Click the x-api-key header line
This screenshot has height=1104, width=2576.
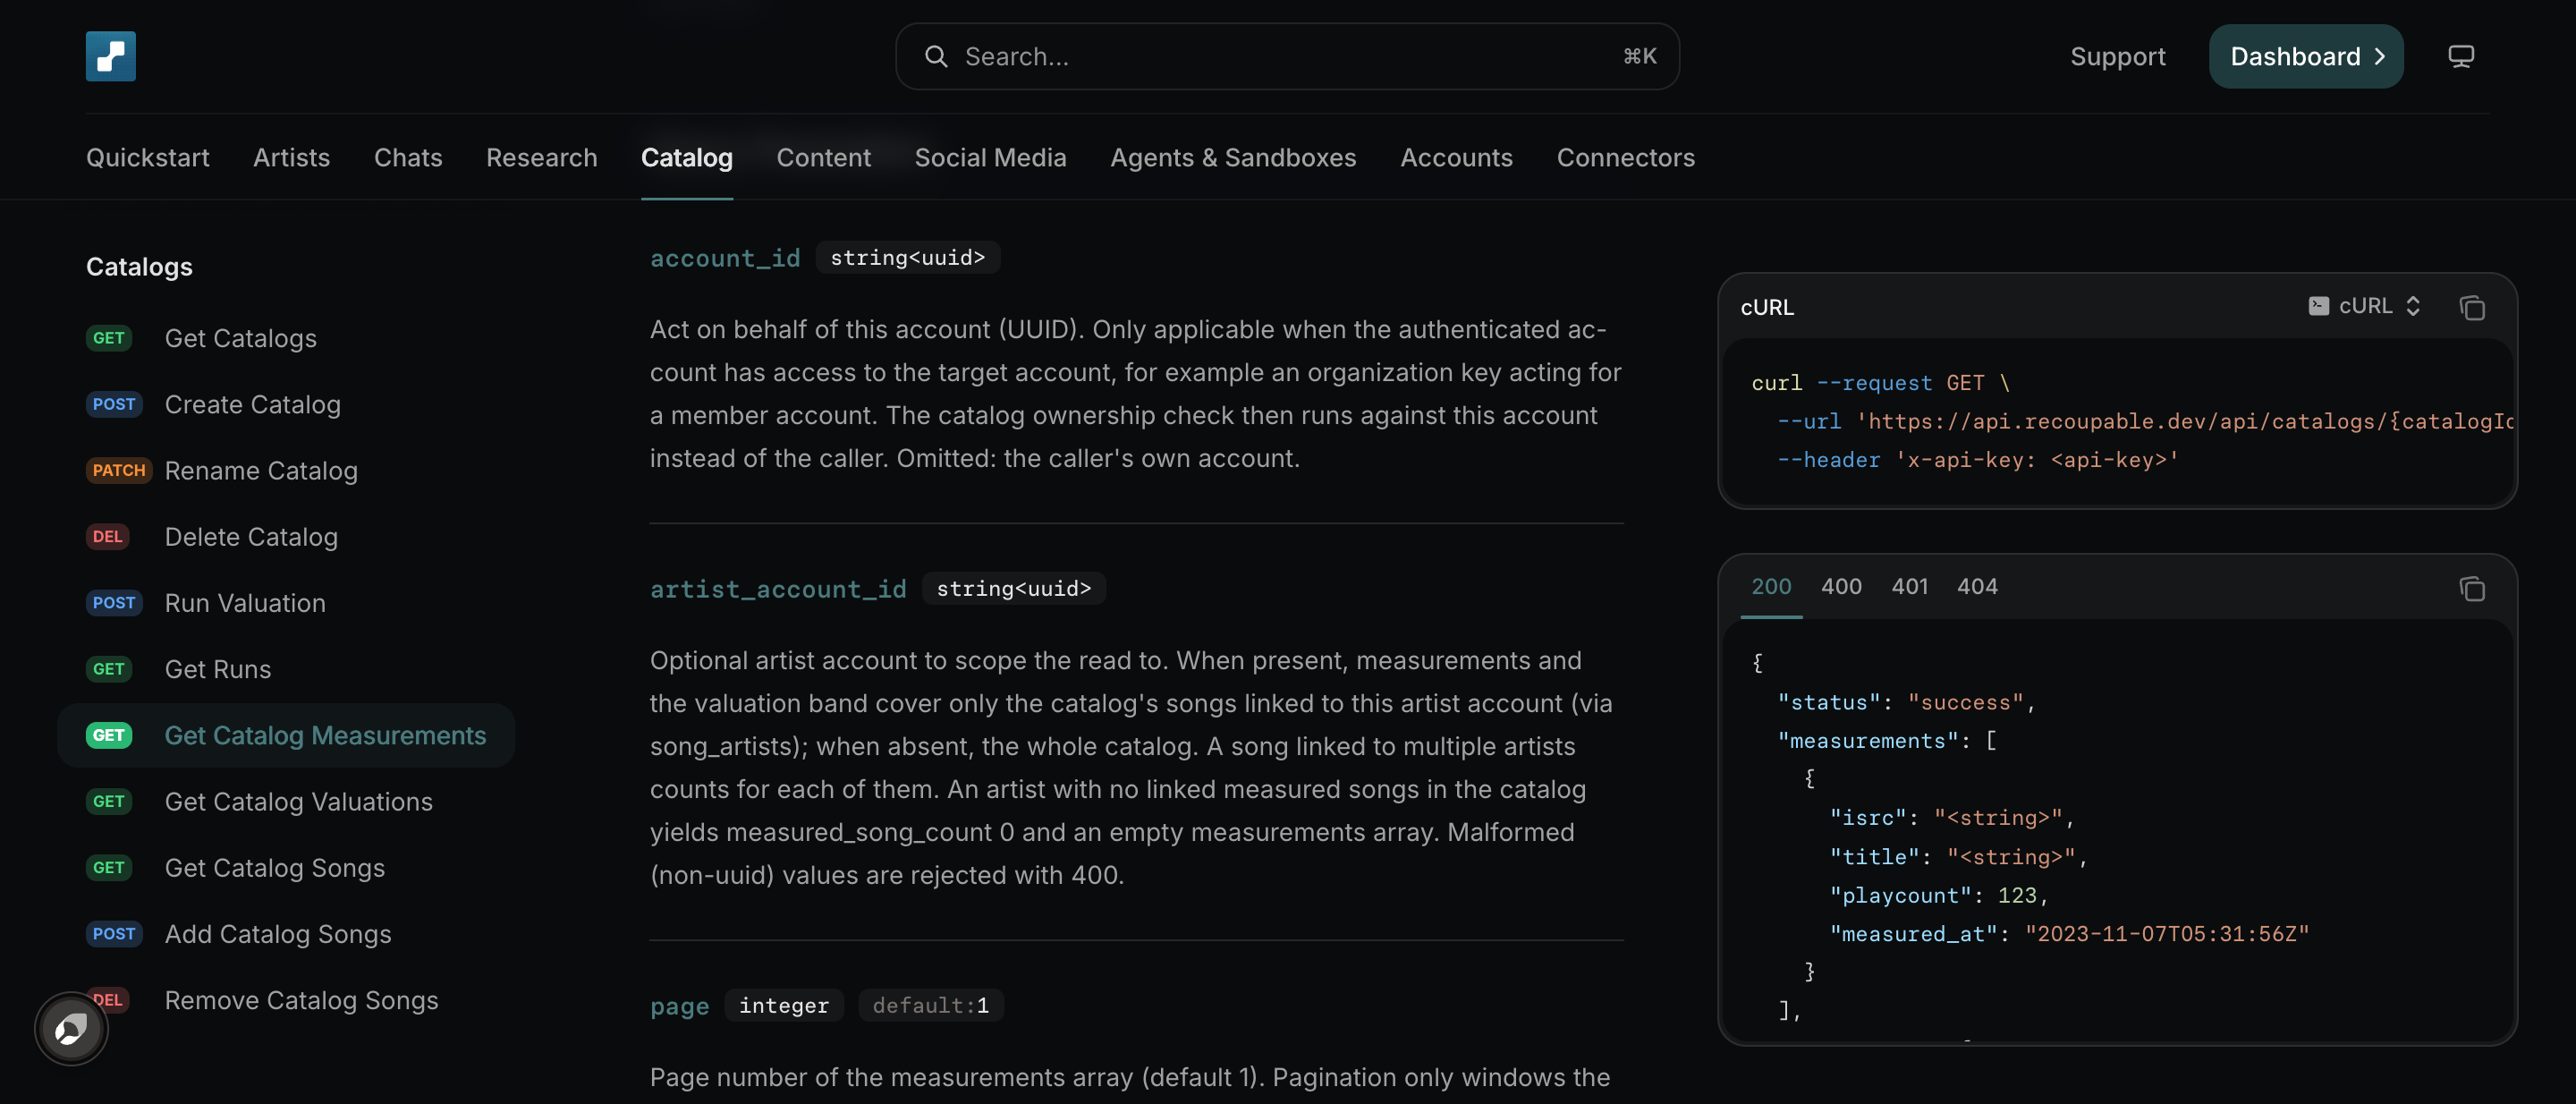(1977, 460)
